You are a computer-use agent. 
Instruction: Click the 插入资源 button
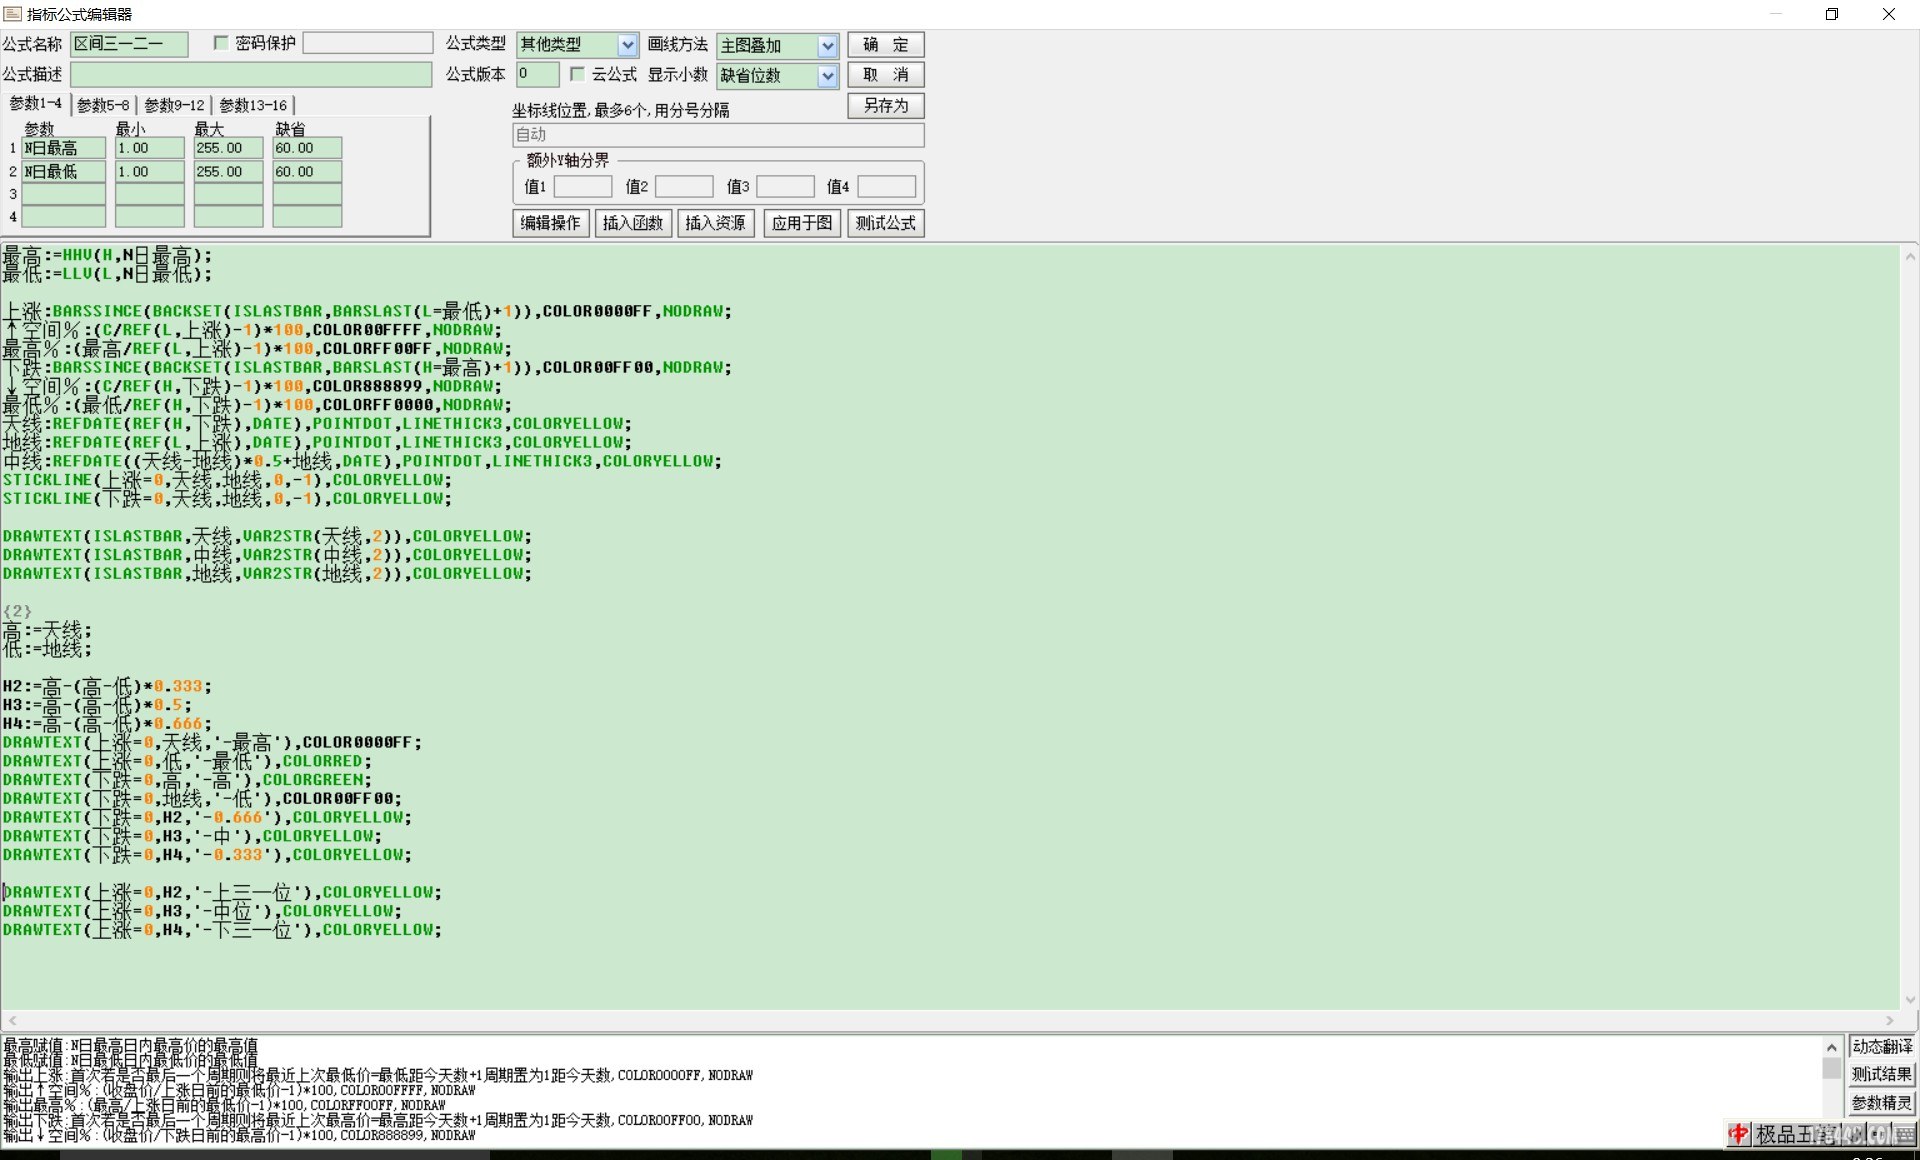(716, 223)
